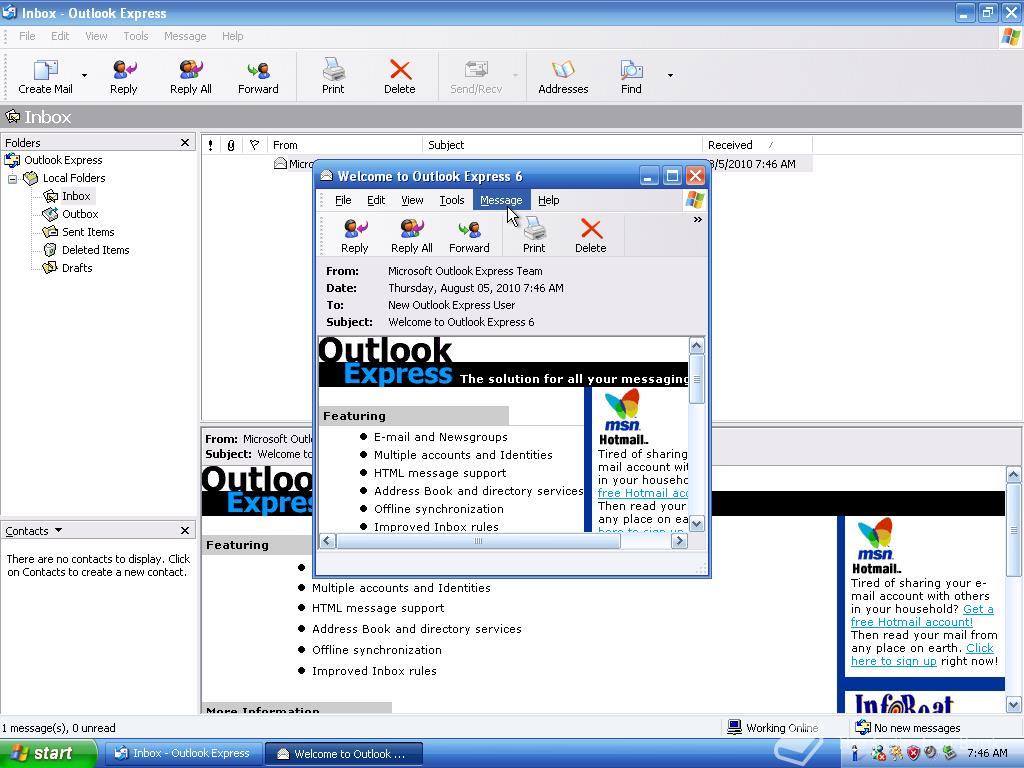
Task: Click preview pane scrollbar down arrow
Action: (1014, 705)
